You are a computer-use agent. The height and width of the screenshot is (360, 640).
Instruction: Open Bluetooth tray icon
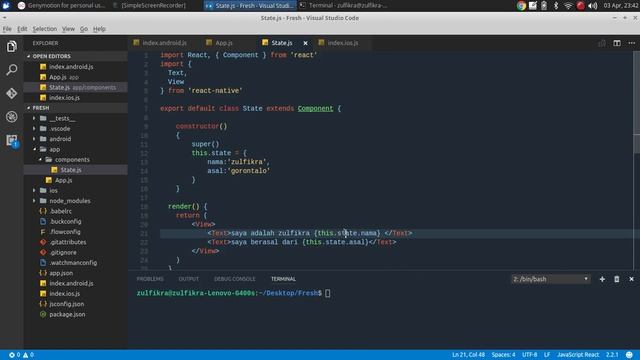556,6
